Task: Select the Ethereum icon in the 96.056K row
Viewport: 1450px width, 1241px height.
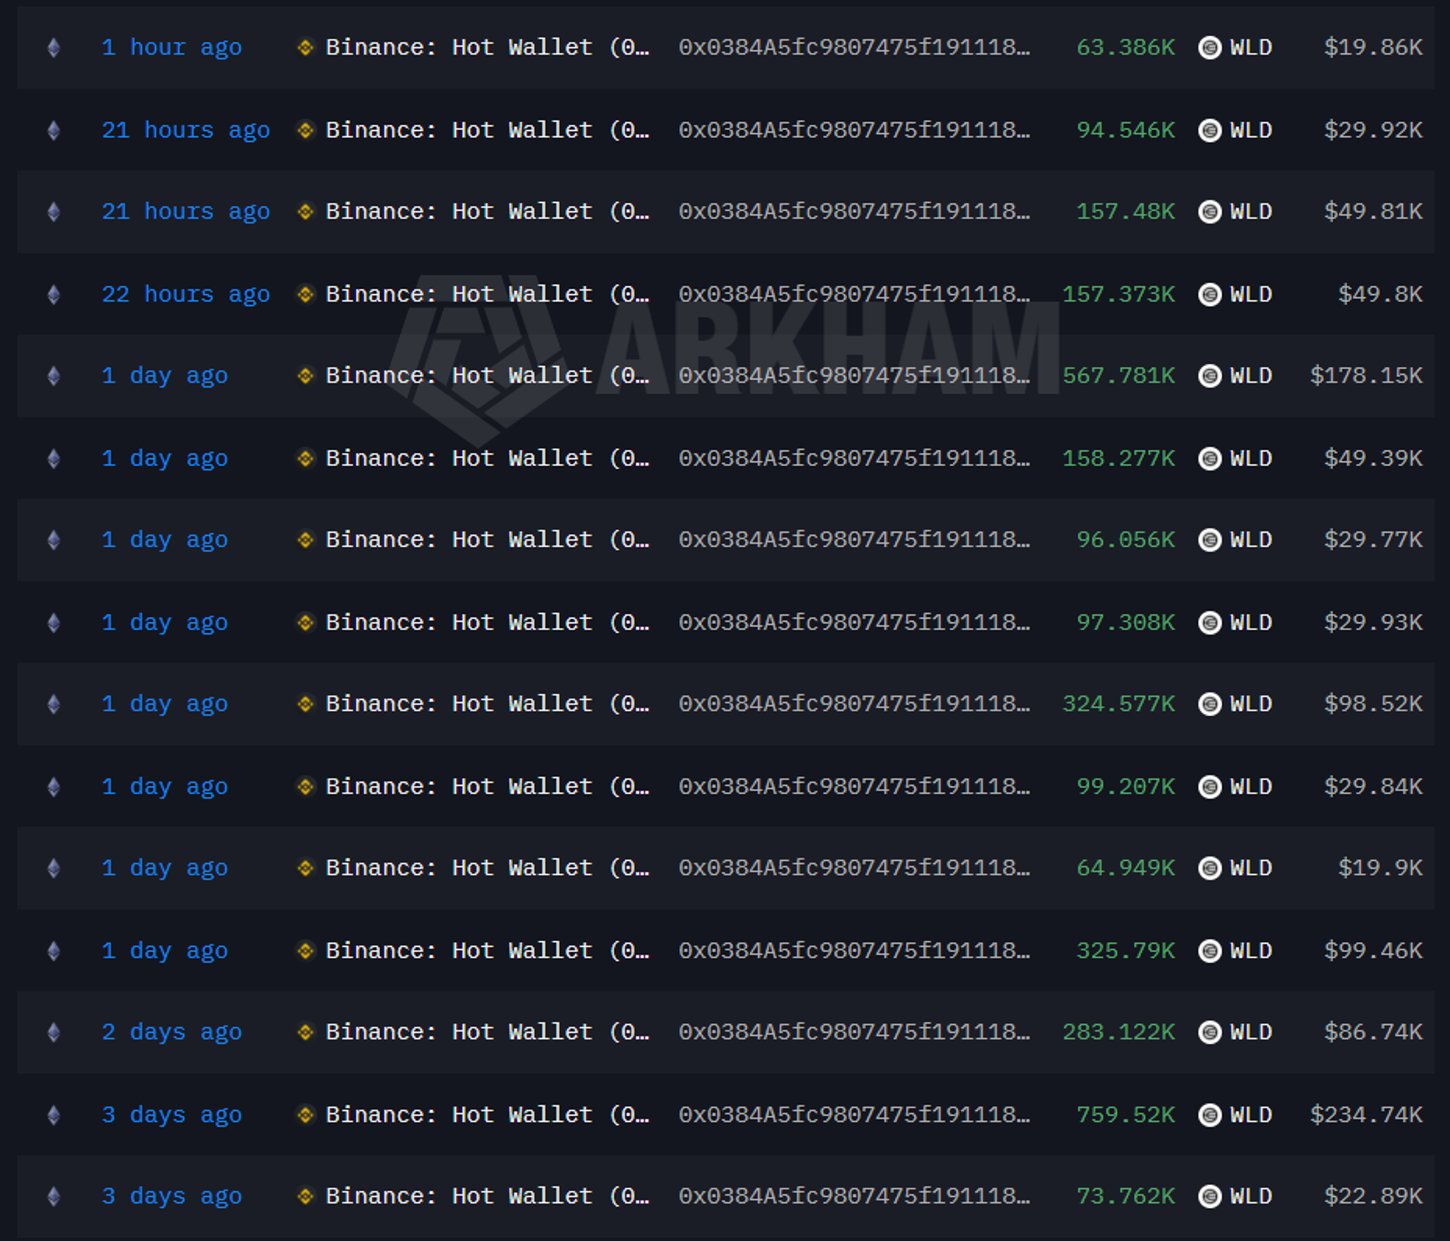Action: point(54,540)
